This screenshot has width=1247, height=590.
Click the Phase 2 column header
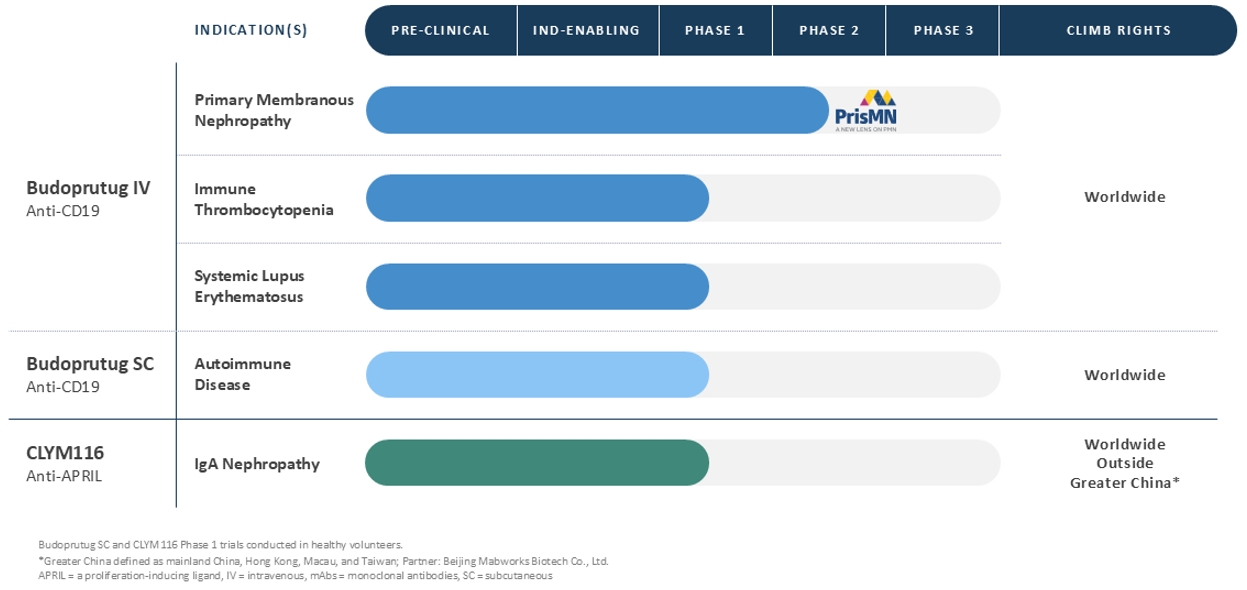[x=829, y=30]
